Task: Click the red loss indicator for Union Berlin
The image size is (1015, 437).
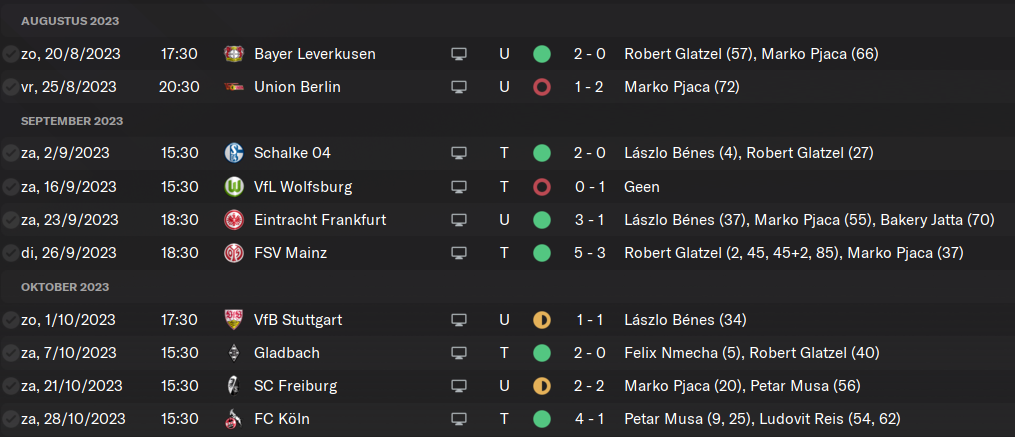Action: (x=542, y=87)
